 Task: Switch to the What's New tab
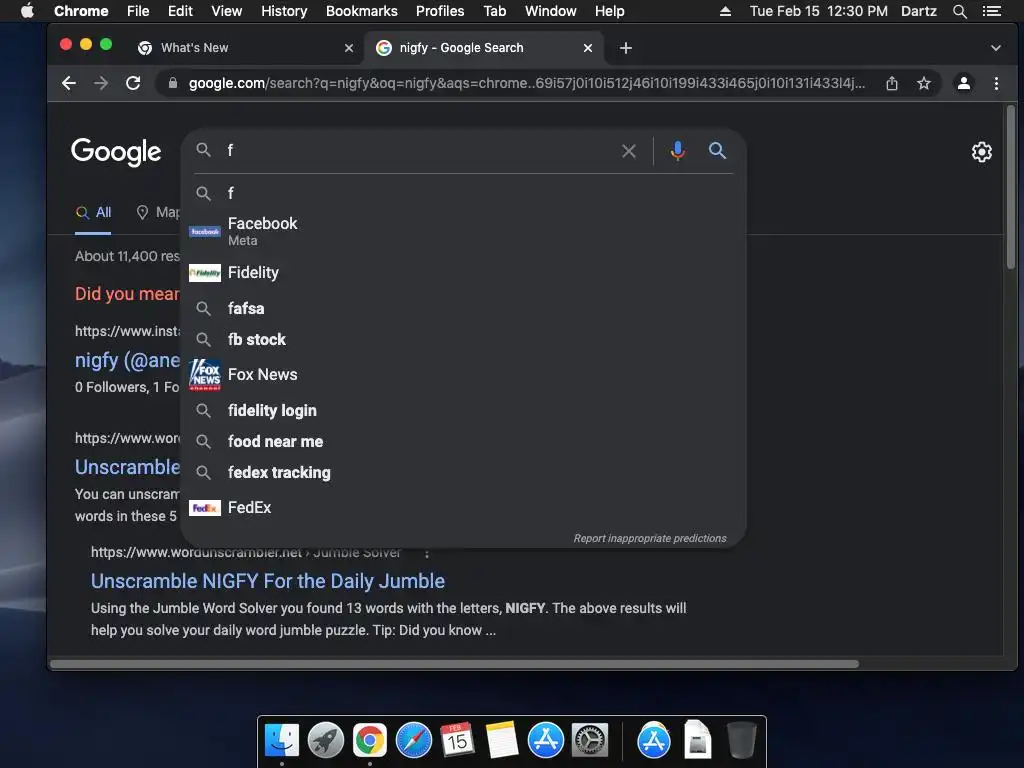[x=245, y=48]
